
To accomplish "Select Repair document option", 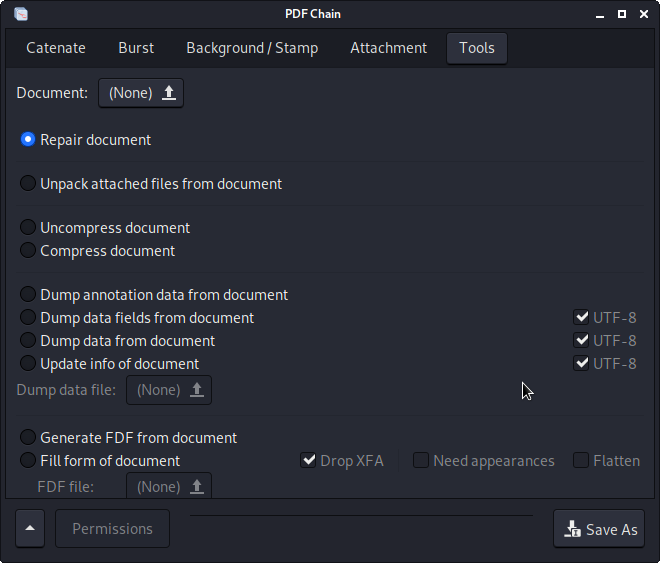I will [x=86, y=140].
